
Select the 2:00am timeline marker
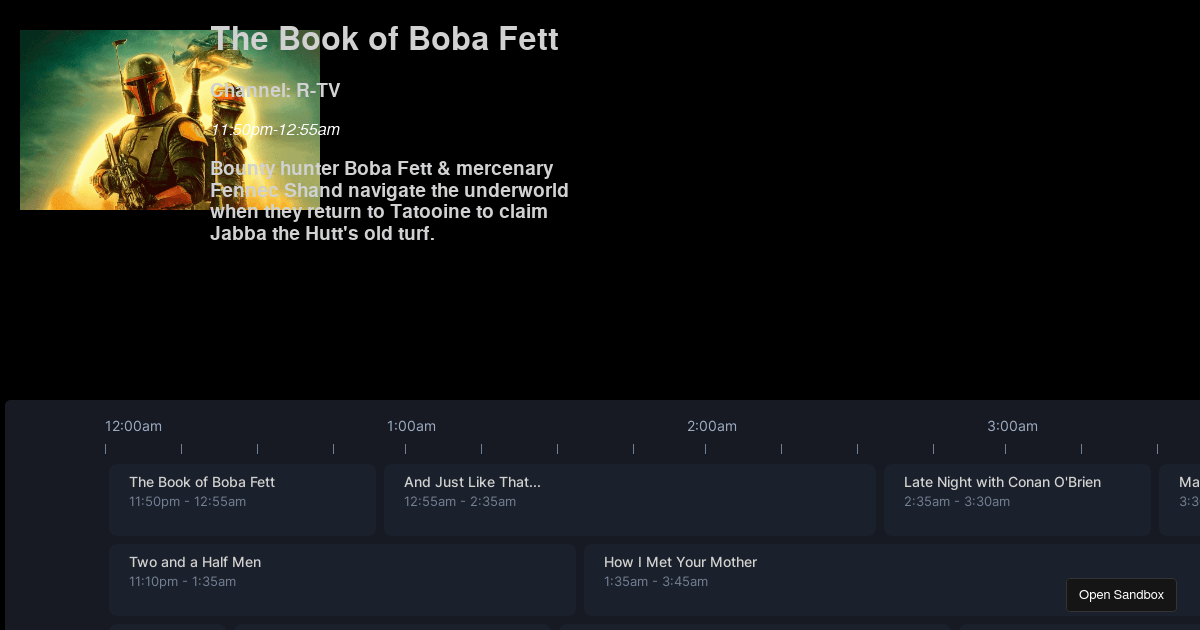click(x=711, y=426)
